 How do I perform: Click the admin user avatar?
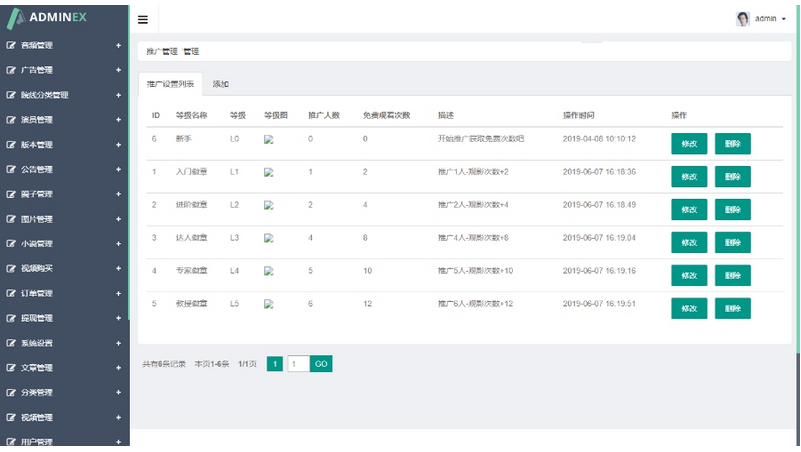coord(742,19)
